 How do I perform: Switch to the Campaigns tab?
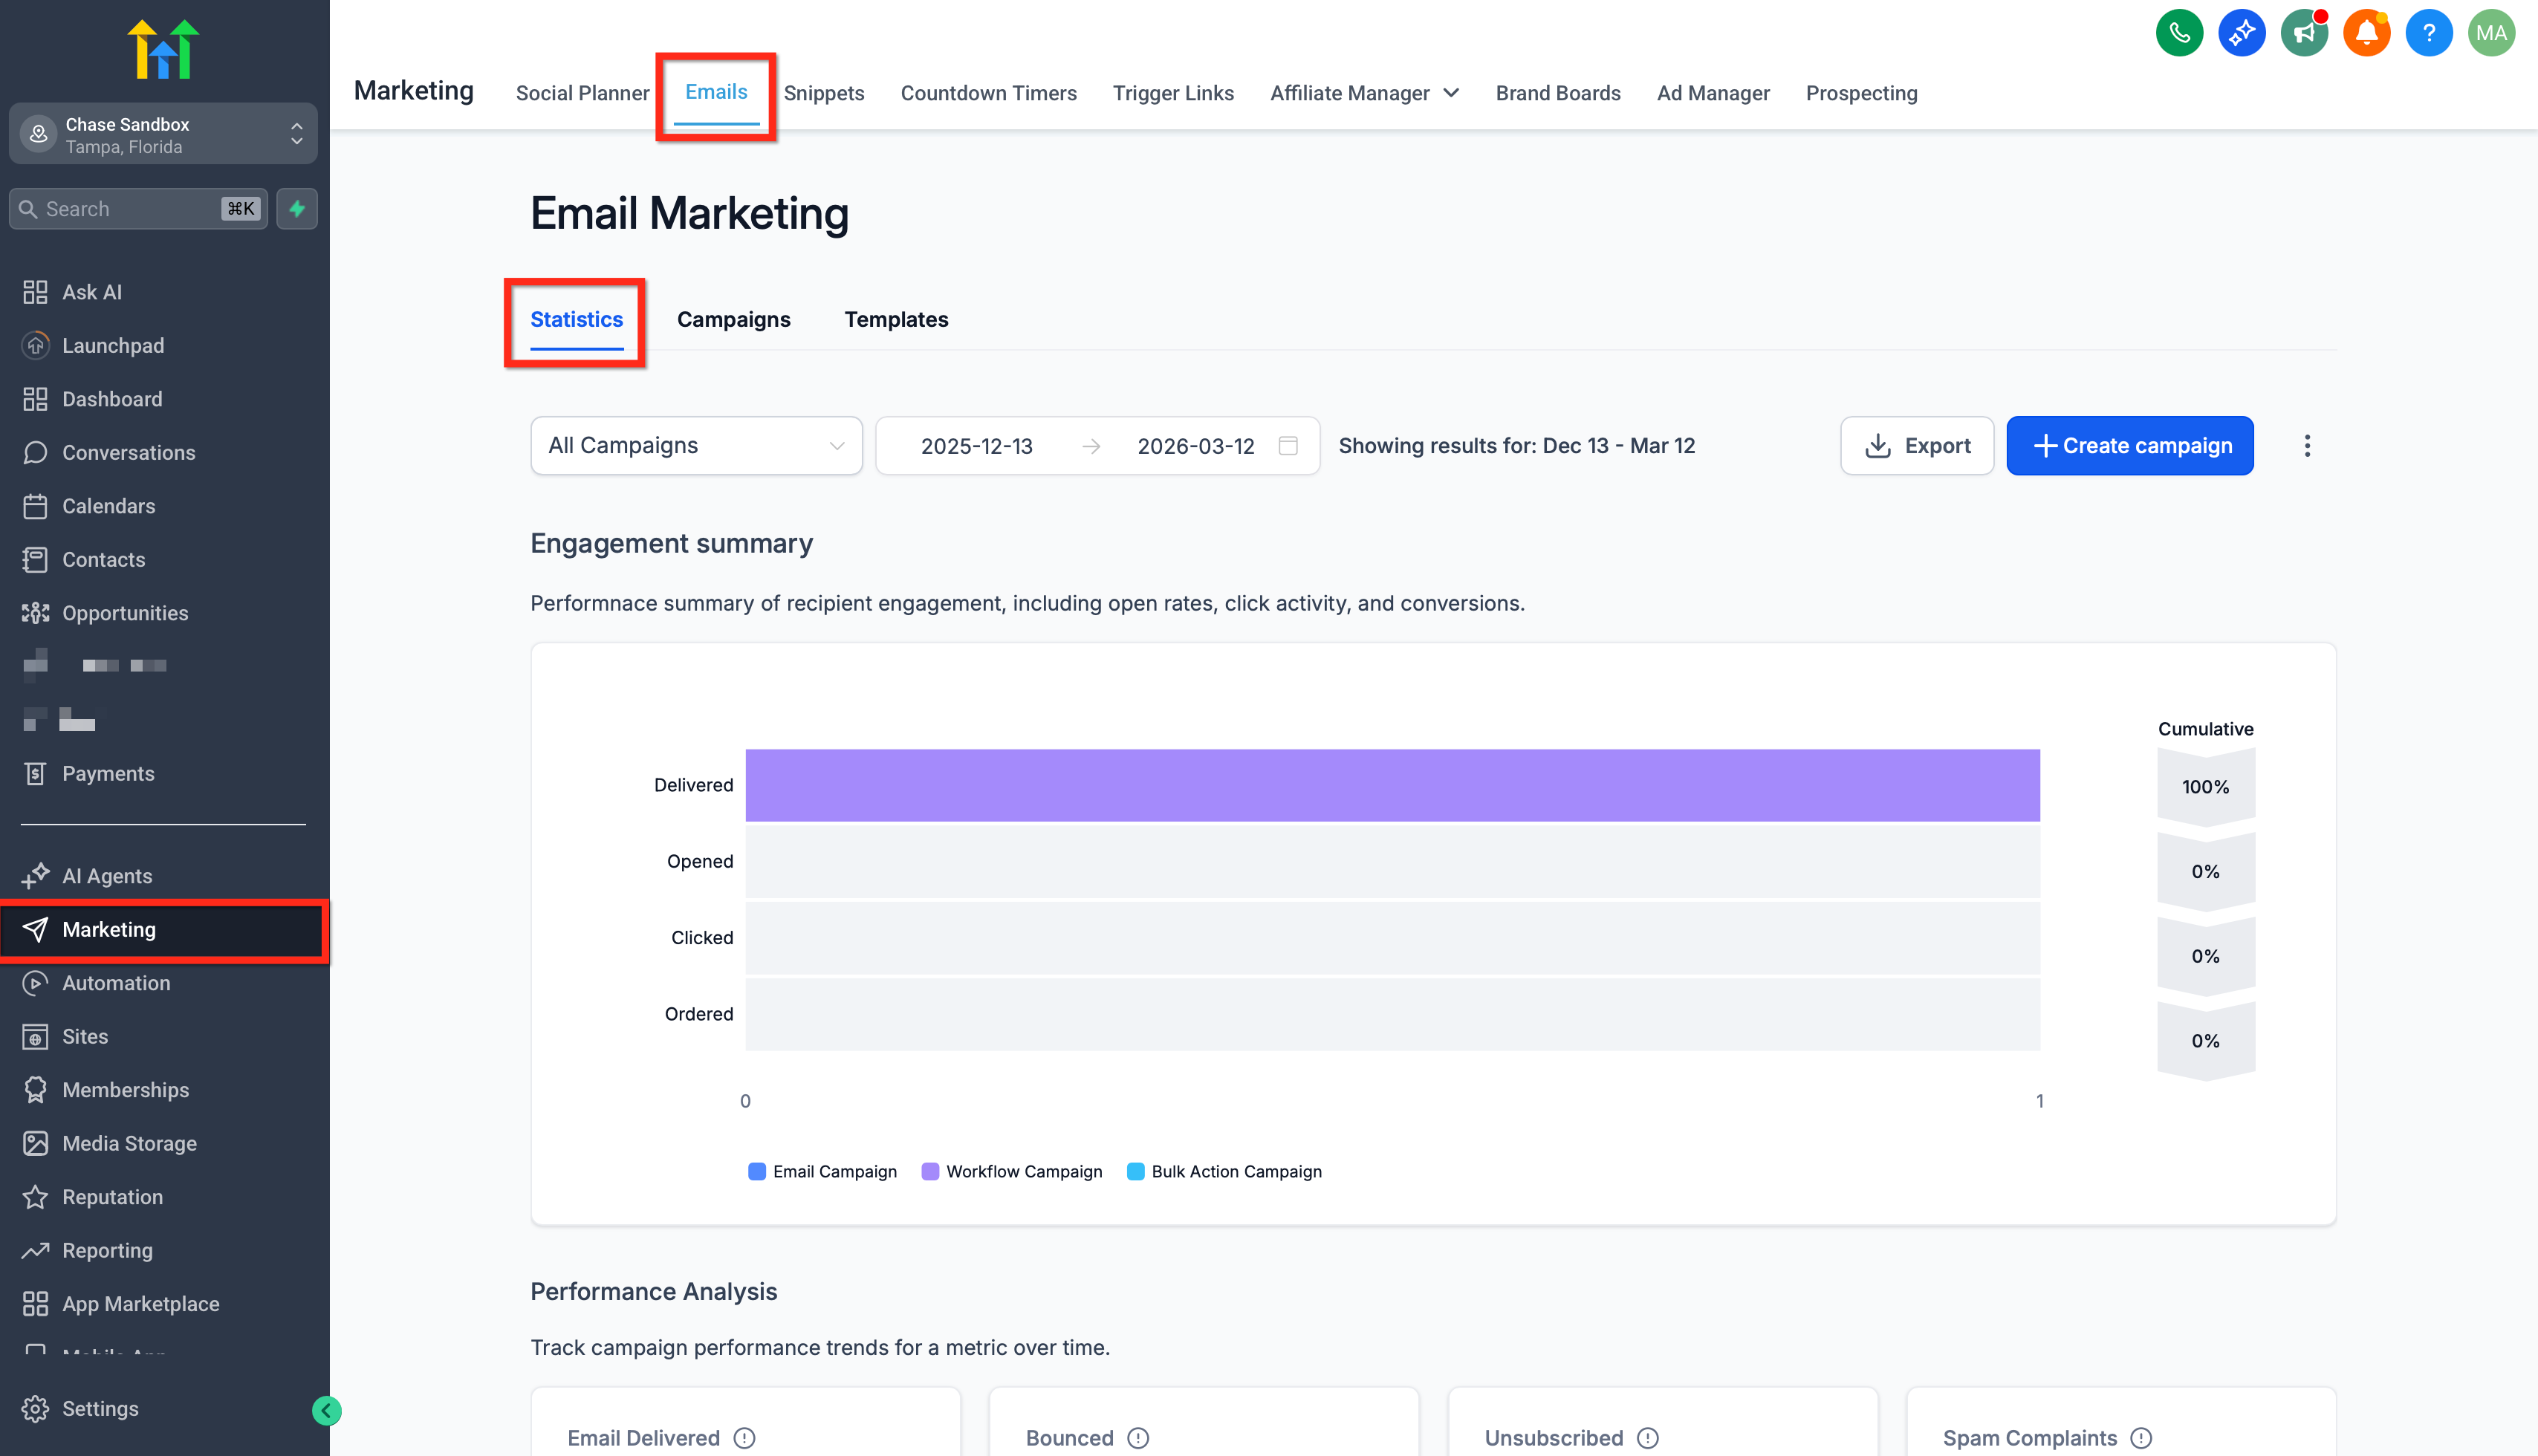click(x=733, y=319)
